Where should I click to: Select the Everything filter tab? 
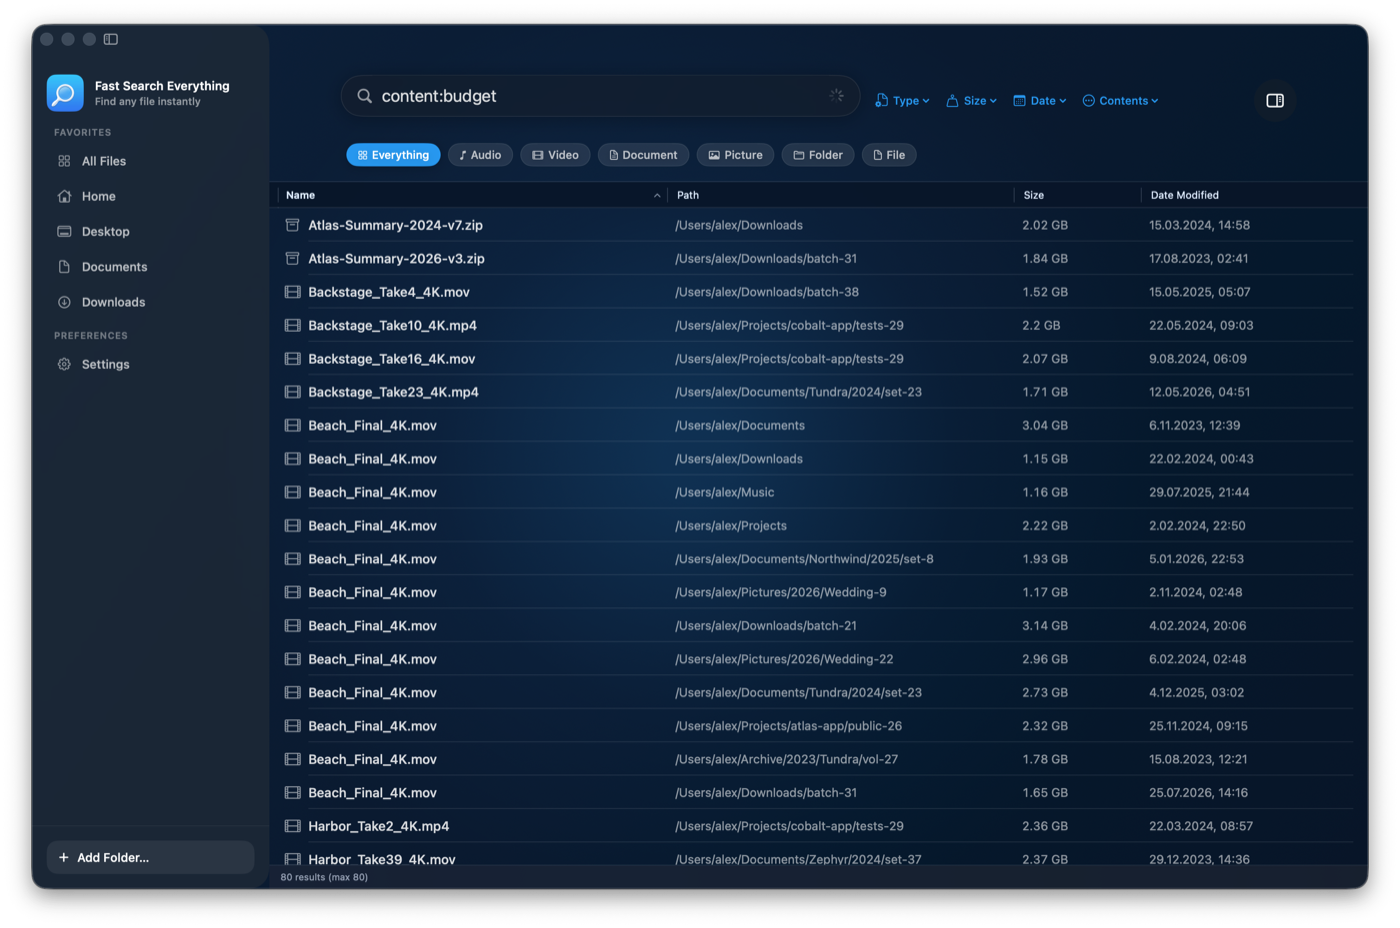point(393,155)
